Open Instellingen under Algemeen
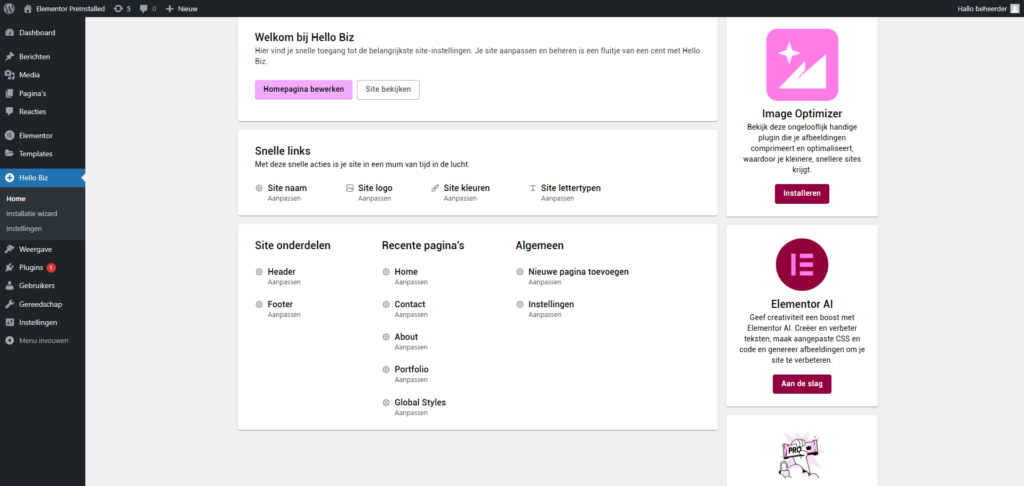The image size is (1024, 486). coord(551,304)
